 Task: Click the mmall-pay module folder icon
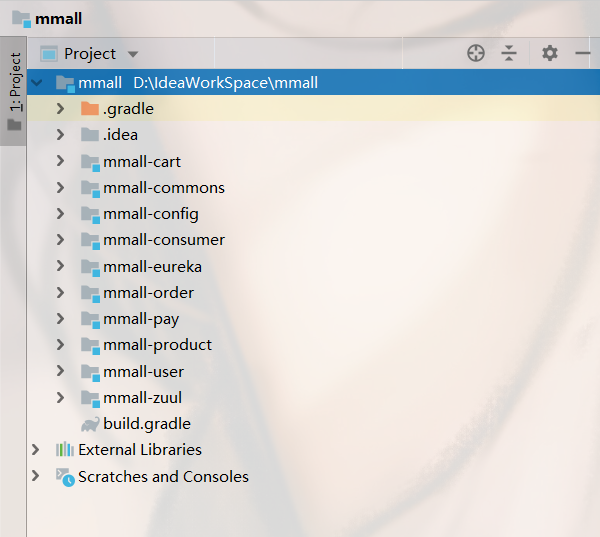point(91,319)
